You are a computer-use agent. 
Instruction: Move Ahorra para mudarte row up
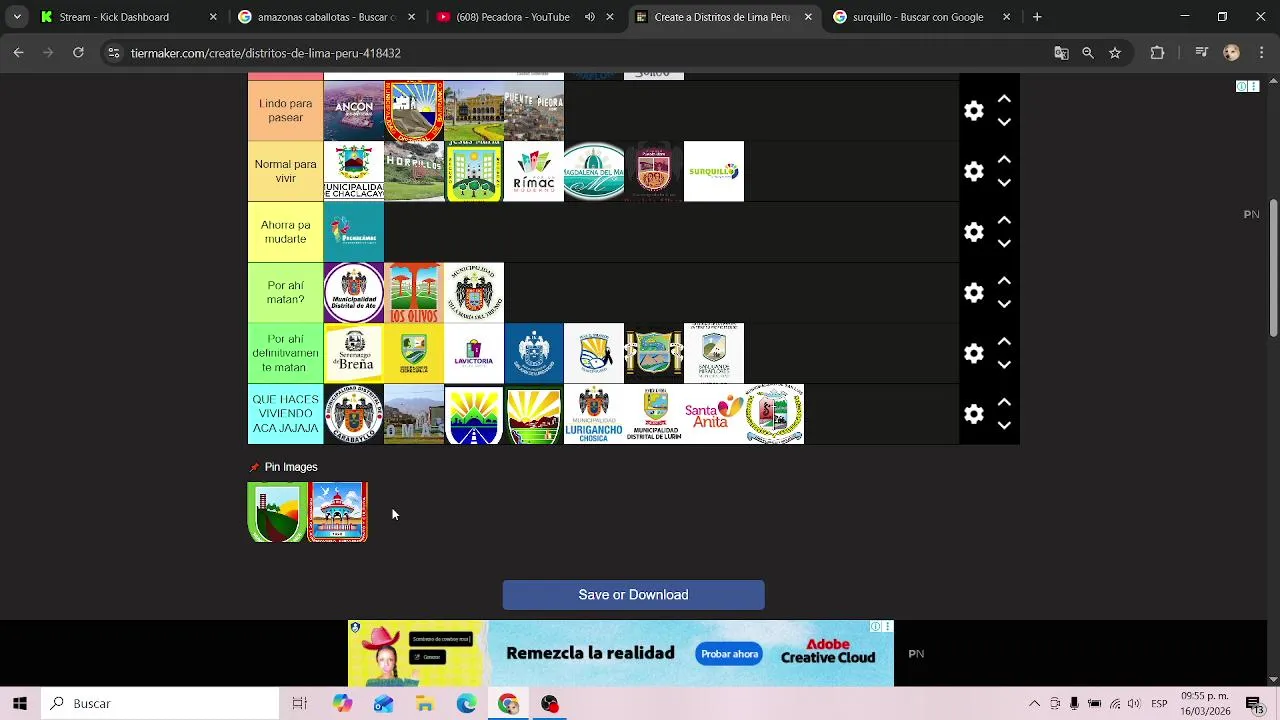[1004, 220]
